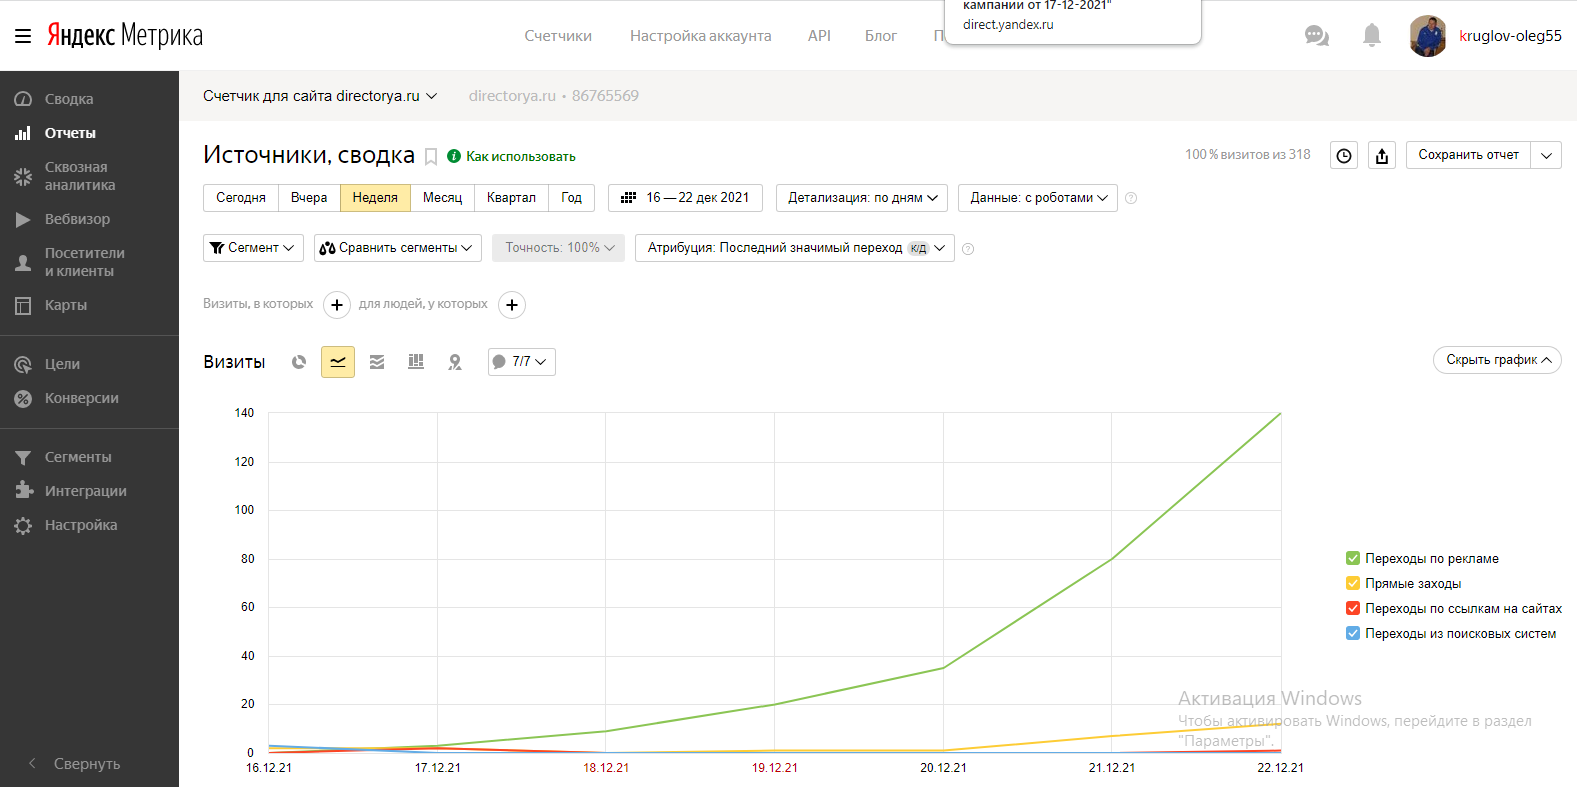Add a condition для людей, у которых
This screenshot has width=1577, height=787.
[x=512, y=305]
